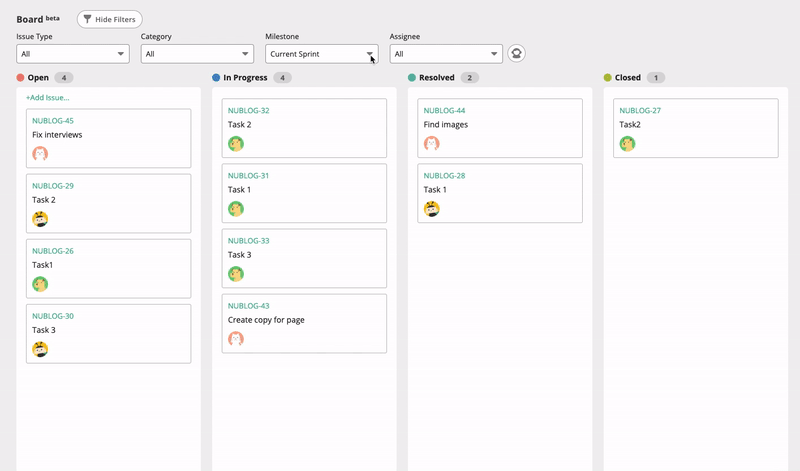The width and height of the screenshot is (800, 471).
Task: Click the teal Resolved status dot
Action: click(x=412, y=78)
